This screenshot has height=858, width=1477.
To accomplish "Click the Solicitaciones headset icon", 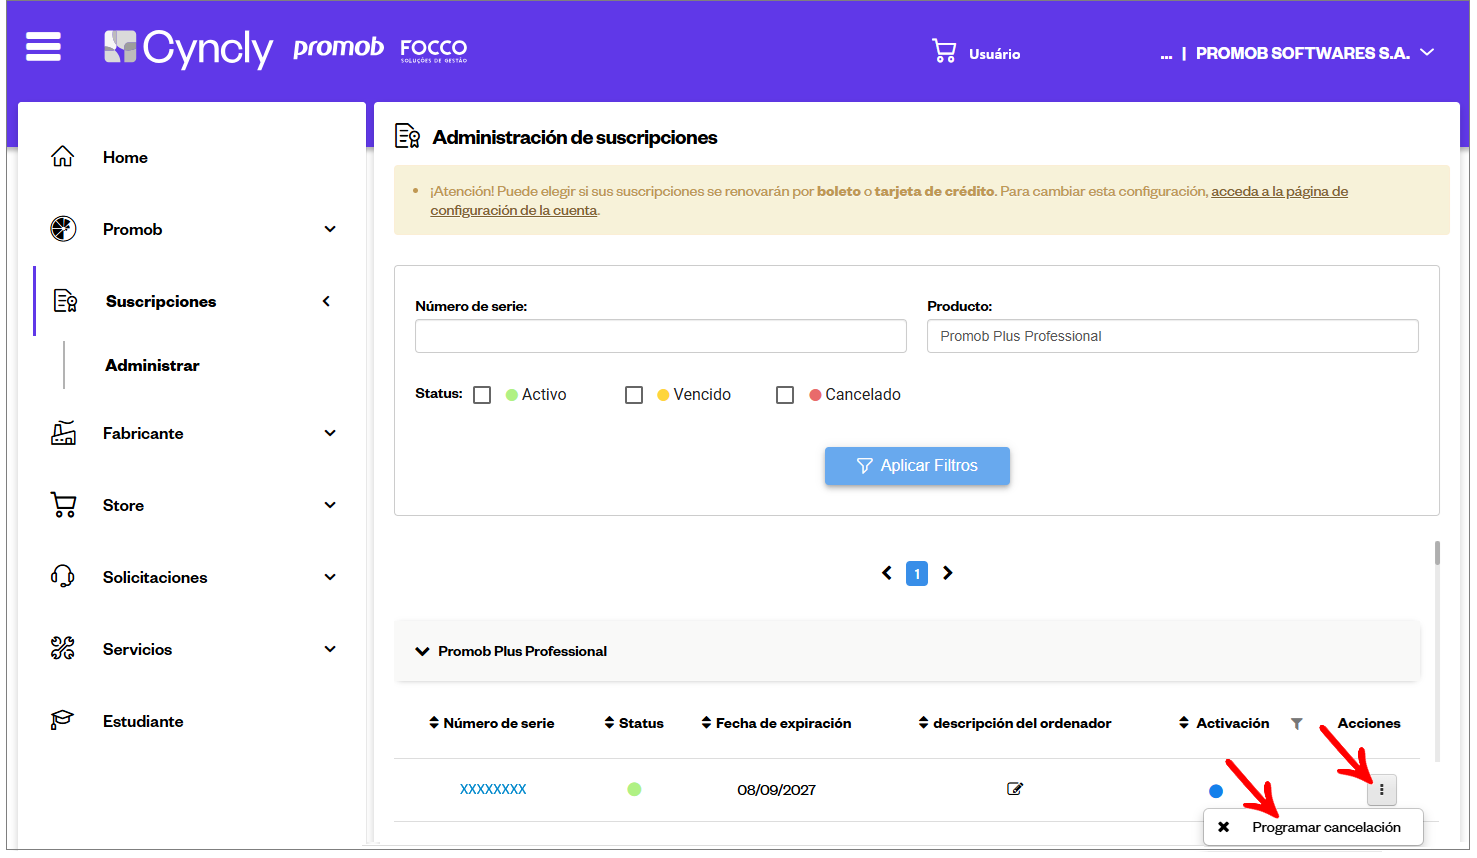I will pos(63,577).
